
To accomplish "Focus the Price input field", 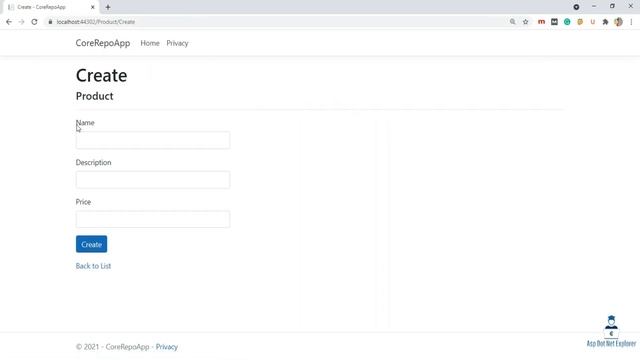I will 153,219.
